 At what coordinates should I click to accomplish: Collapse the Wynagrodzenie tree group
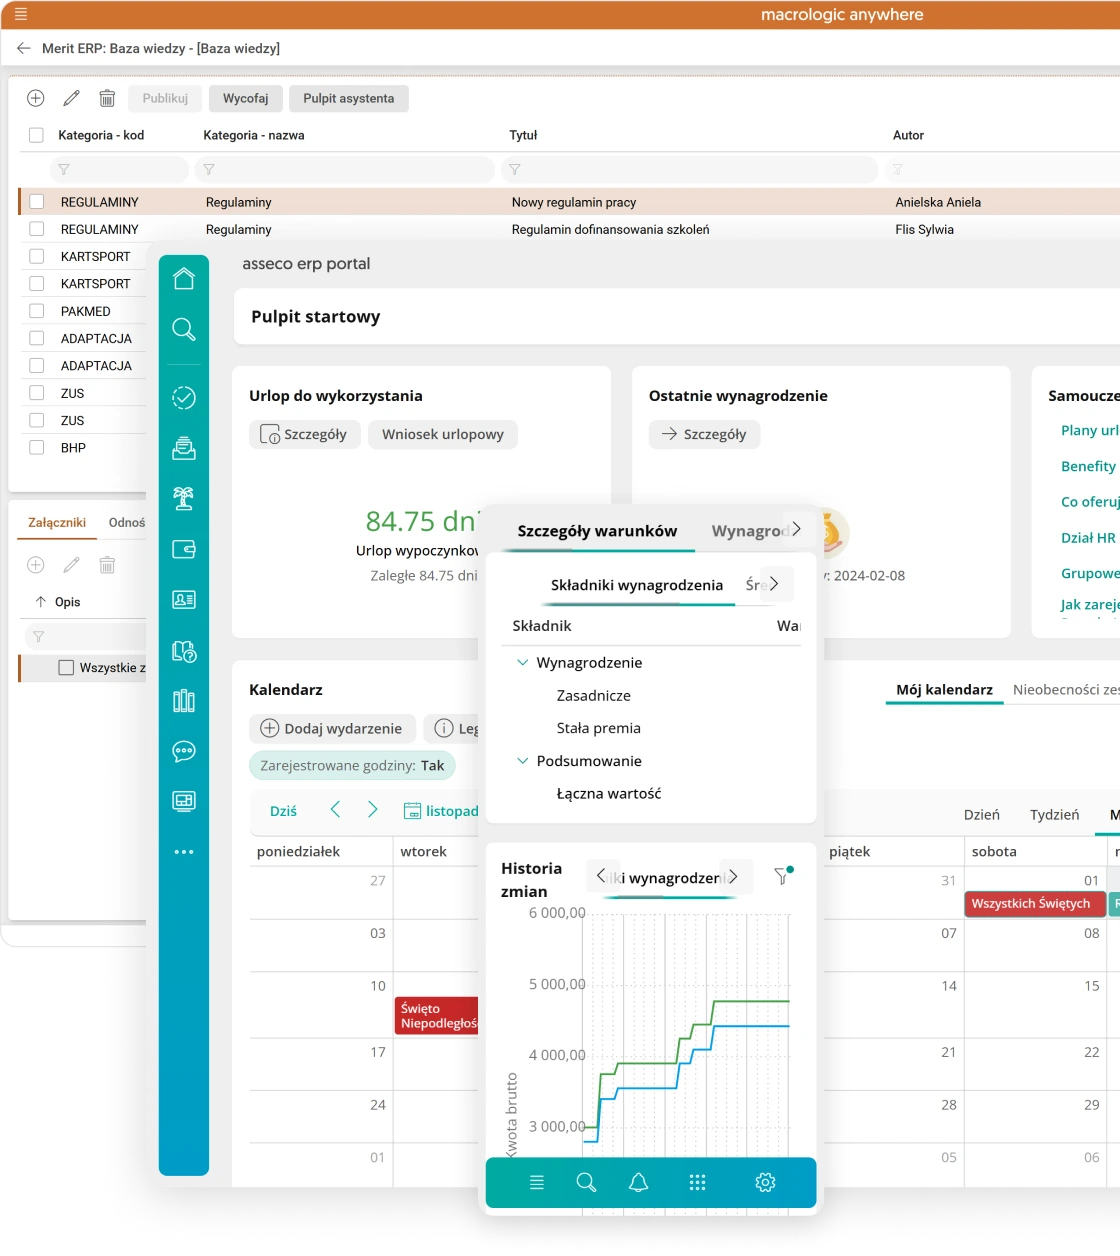point(522,663)
